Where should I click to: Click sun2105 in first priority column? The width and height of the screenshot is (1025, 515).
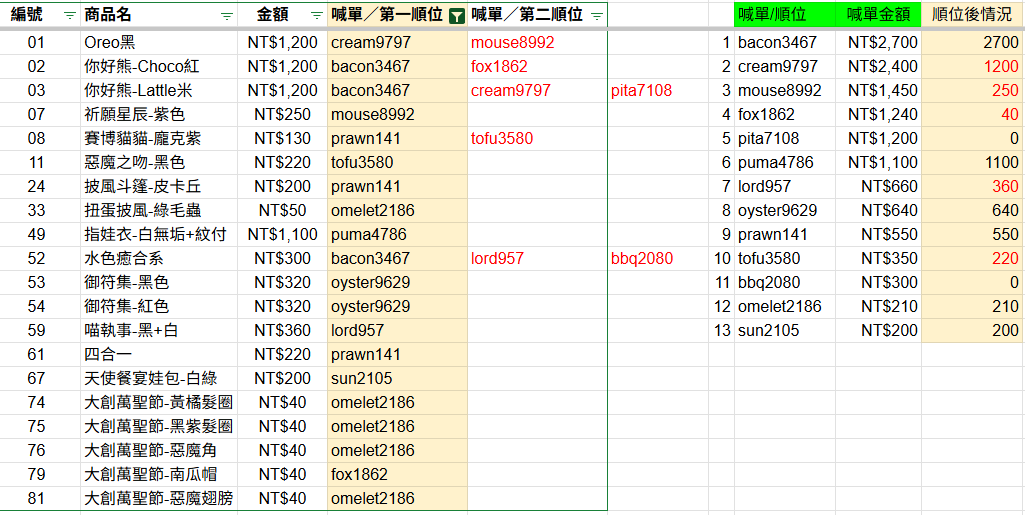[362, 379]
